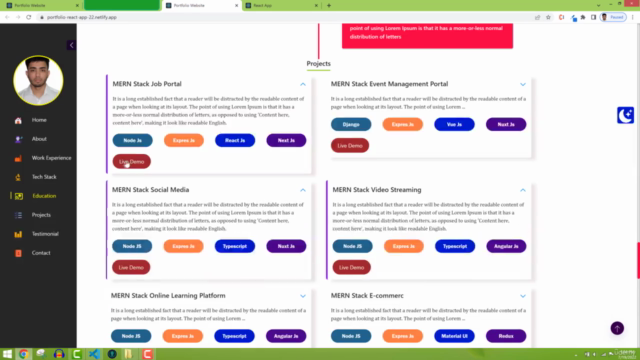
Task: Click Typescript tag in Social Media card
Action: pyautogui.click(x=235, y=246)
